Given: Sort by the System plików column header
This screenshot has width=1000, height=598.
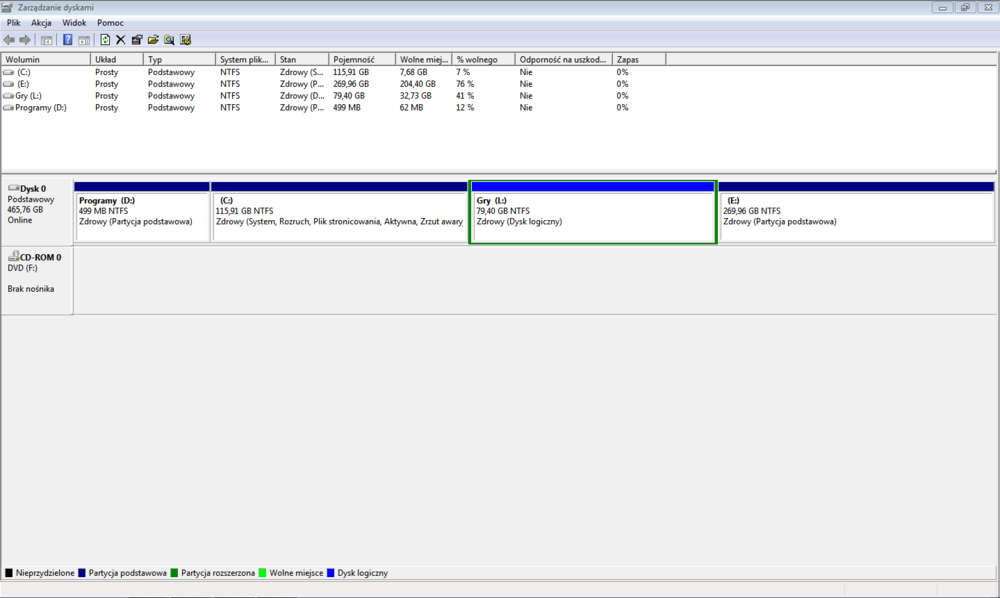Looking at the screenshot, I should (245, 59).
